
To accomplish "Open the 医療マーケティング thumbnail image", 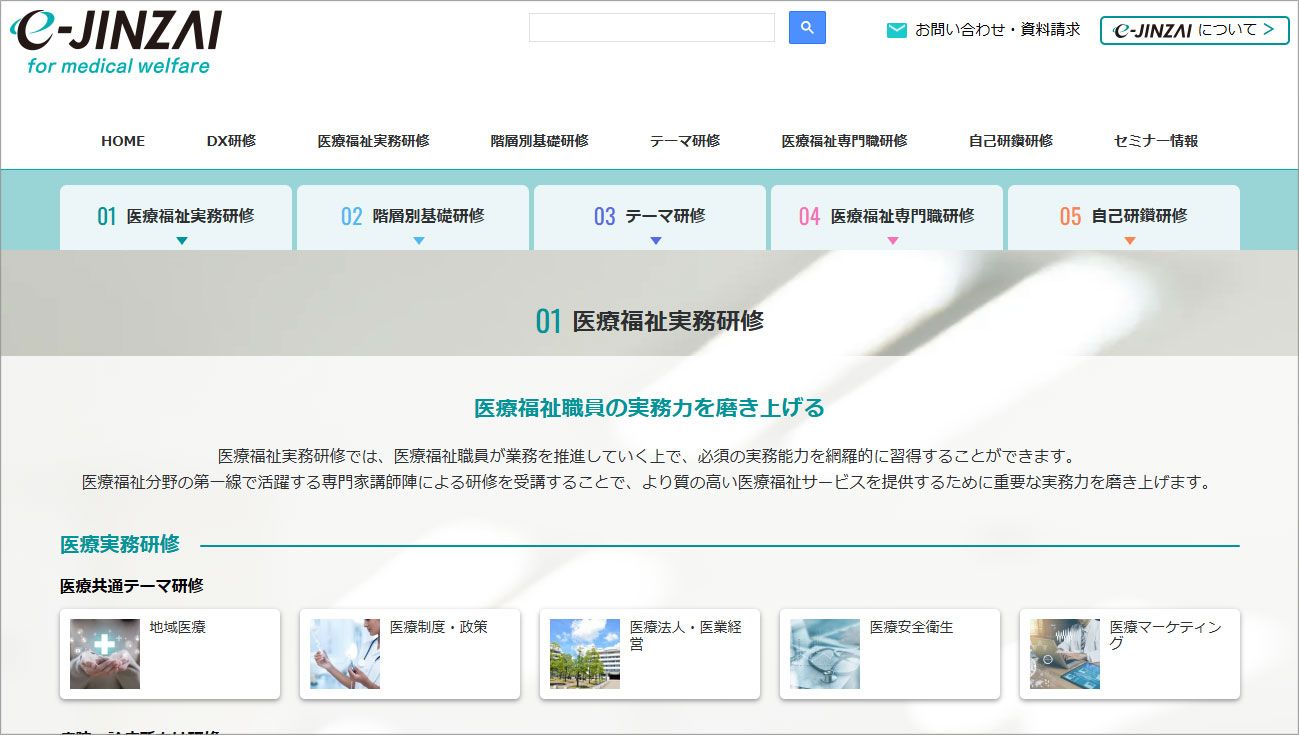I will click(1065, 654).
